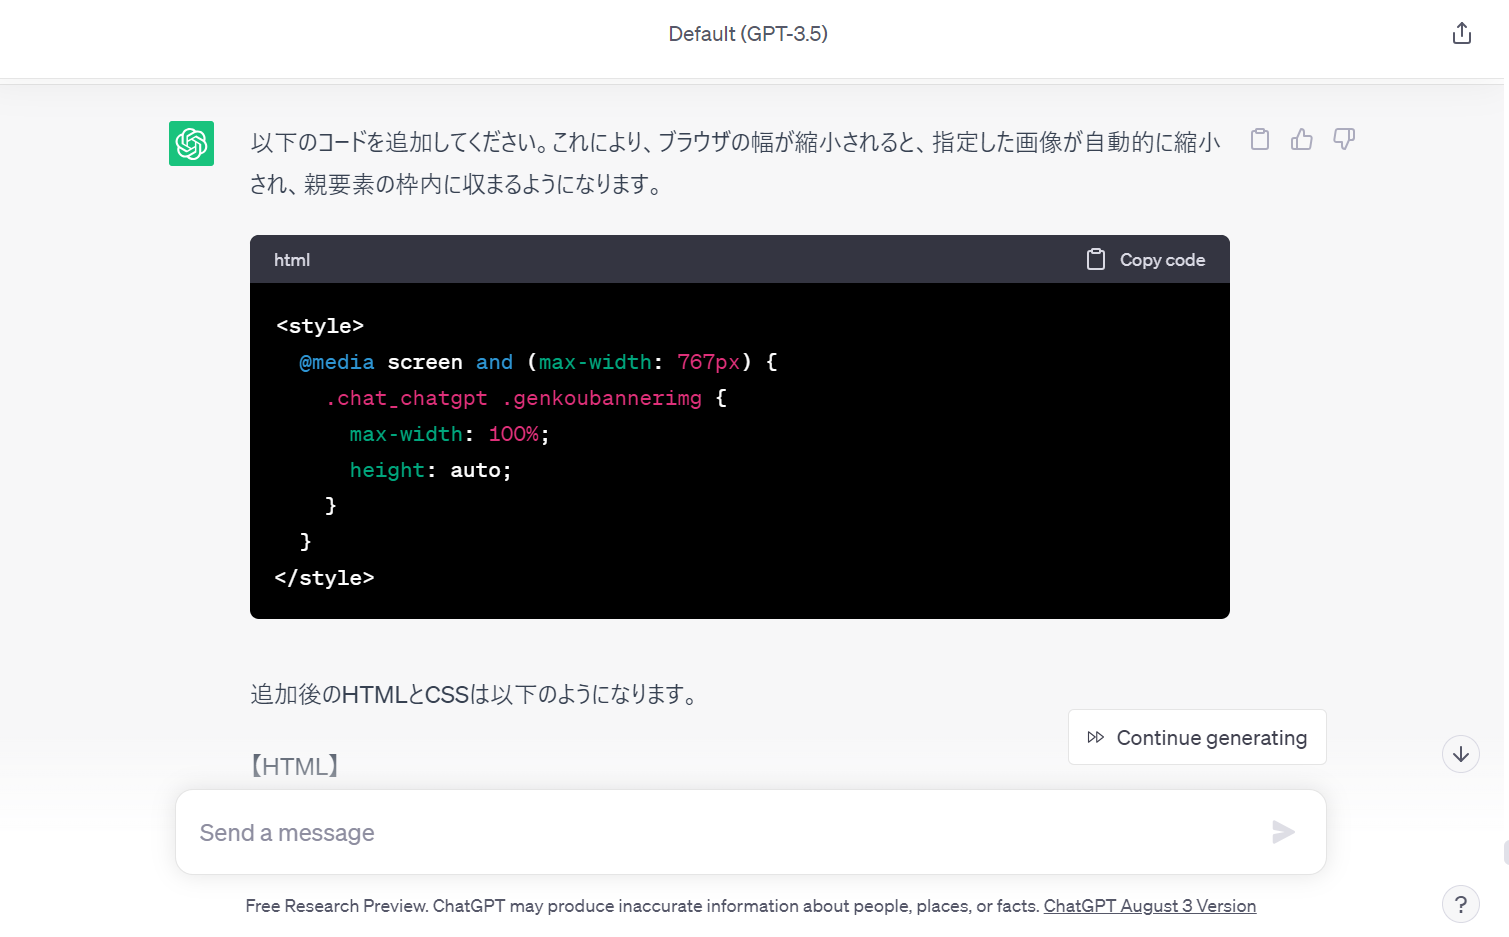The width and height of the screenshot is (1509, 937).
Task: Open the help question mark button
Action: [1461, 904]
